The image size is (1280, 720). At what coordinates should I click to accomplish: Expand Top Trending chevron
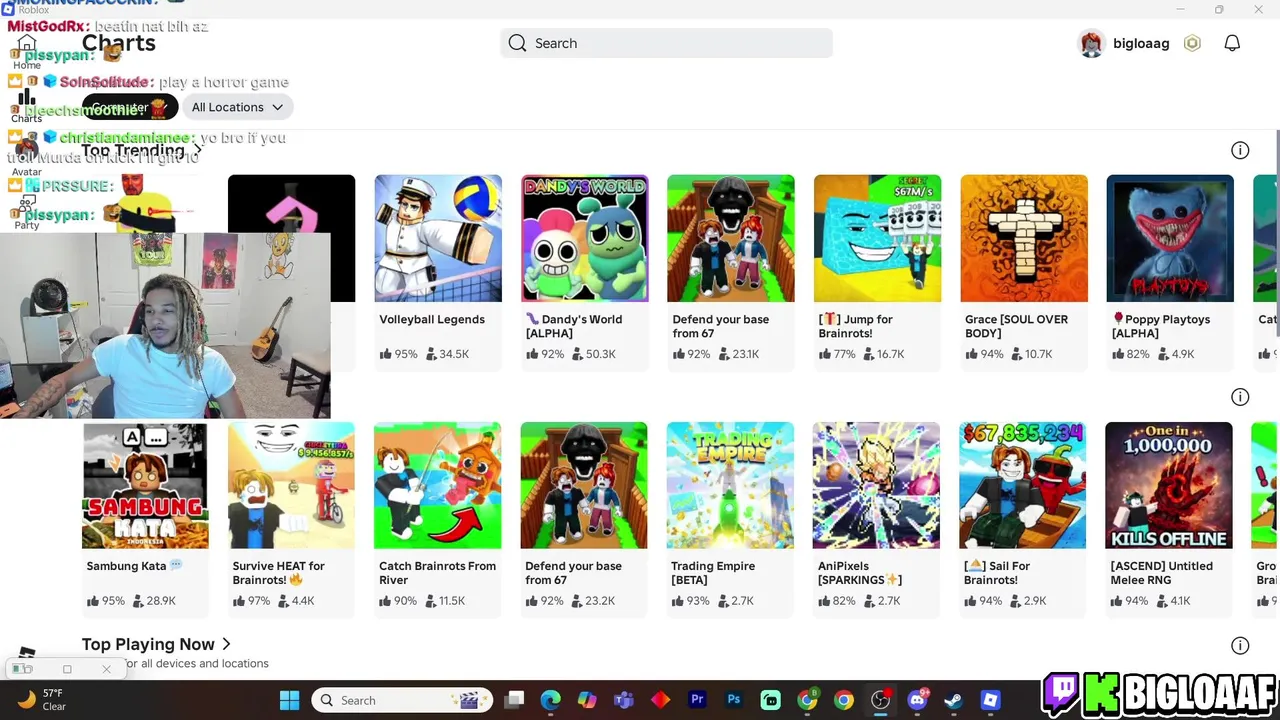pos(197,150)
